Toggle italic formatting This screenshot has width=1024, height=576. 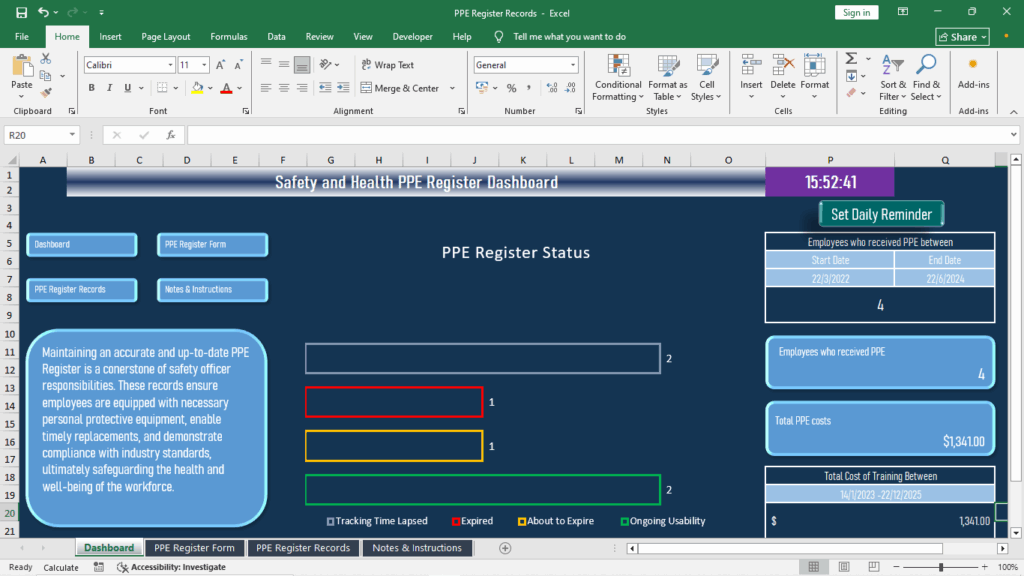[x=109, y=87]
